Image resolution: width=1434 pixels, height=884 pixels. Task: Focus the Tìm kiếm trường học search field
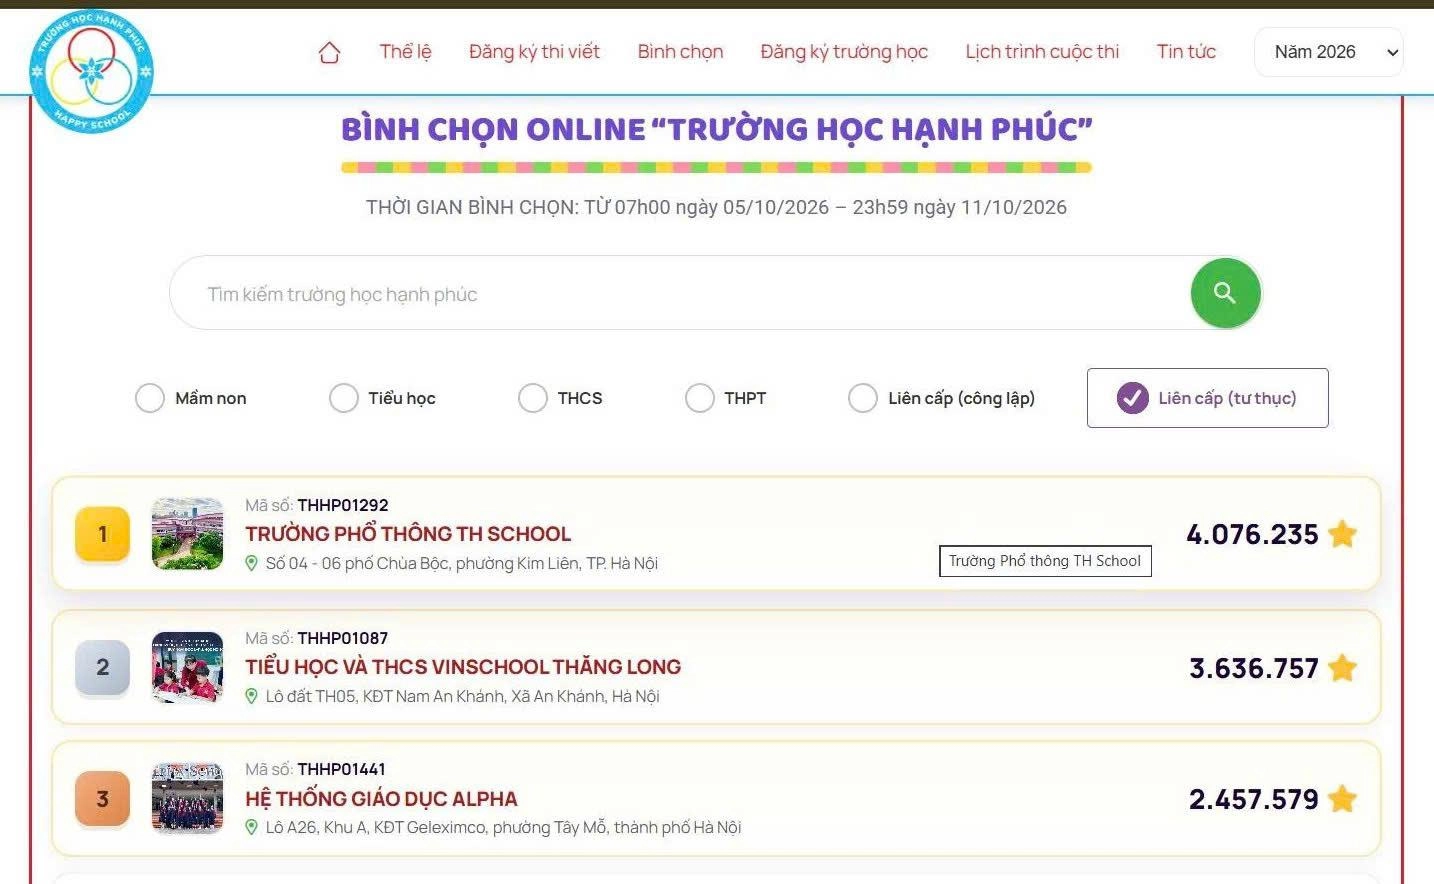[680, 294]
